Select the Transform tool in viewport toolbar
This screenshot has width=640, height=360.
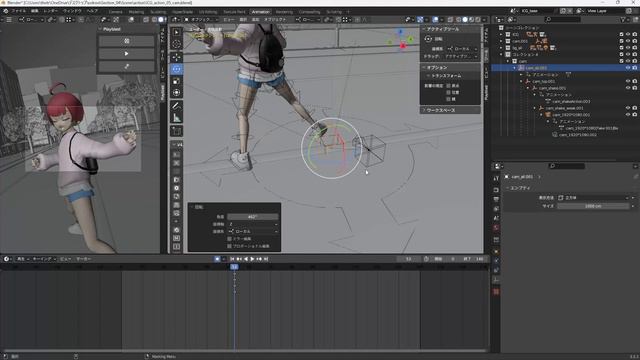[176, 93]
